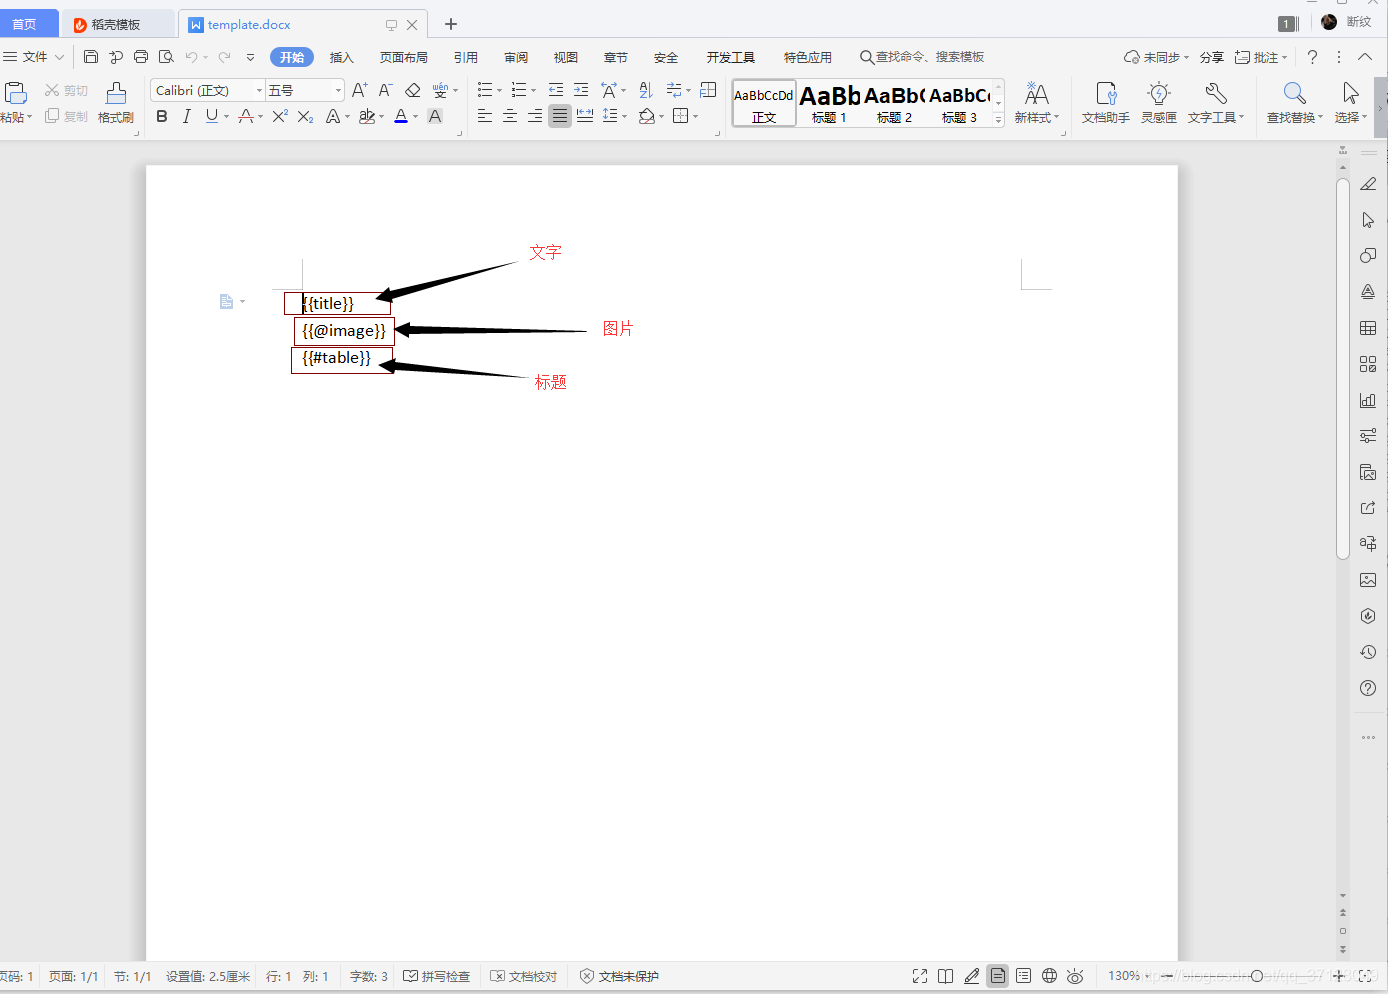Enable eye protection mode icon
The width and height of the screenshot is (1388, 994).
click(1075, 976)
